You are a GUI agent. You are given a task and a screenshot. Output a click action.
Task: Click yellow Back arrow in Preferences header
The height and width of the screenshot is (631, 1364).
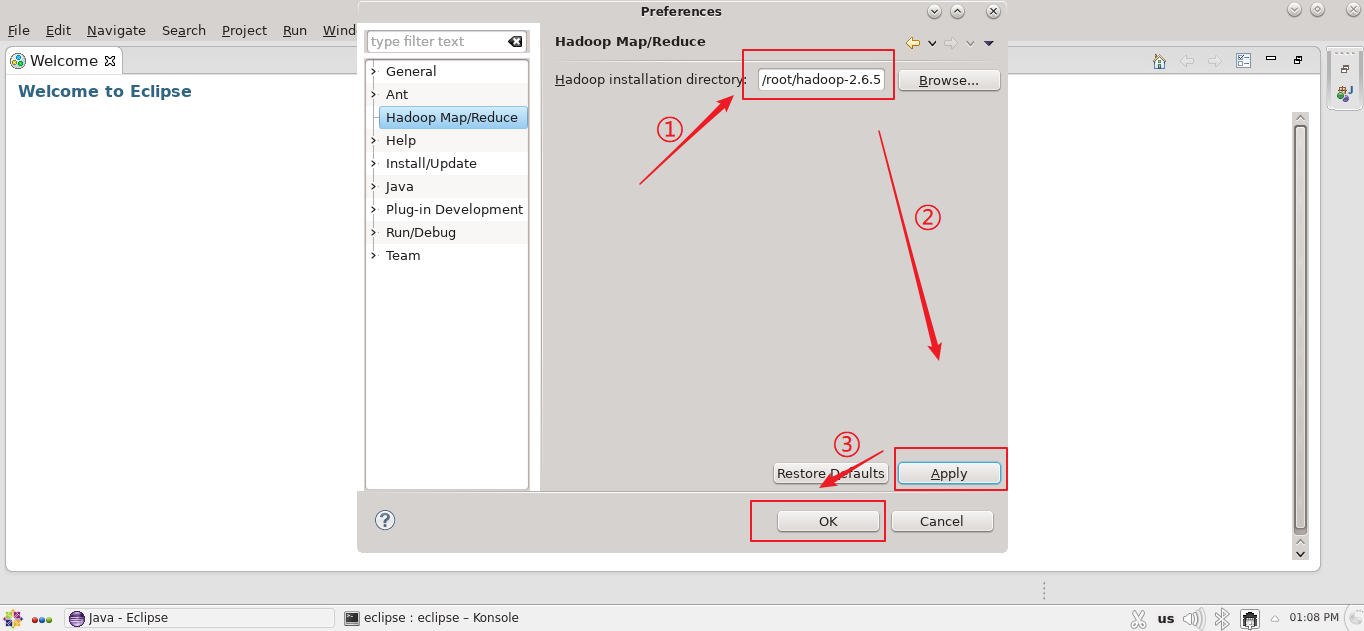point(913,43)
